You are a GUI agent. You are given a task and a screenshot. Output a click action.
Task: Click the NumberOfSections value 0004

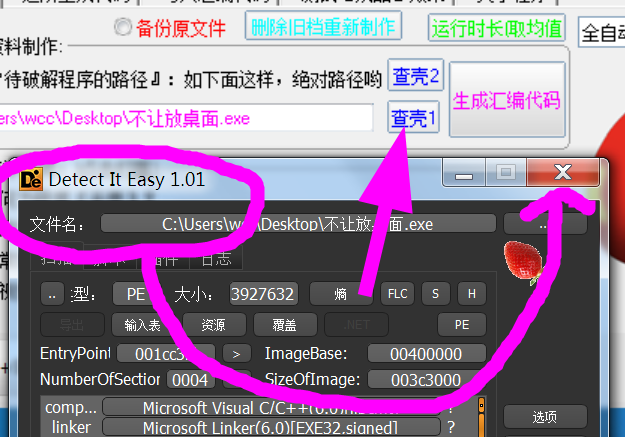point(191,380)
